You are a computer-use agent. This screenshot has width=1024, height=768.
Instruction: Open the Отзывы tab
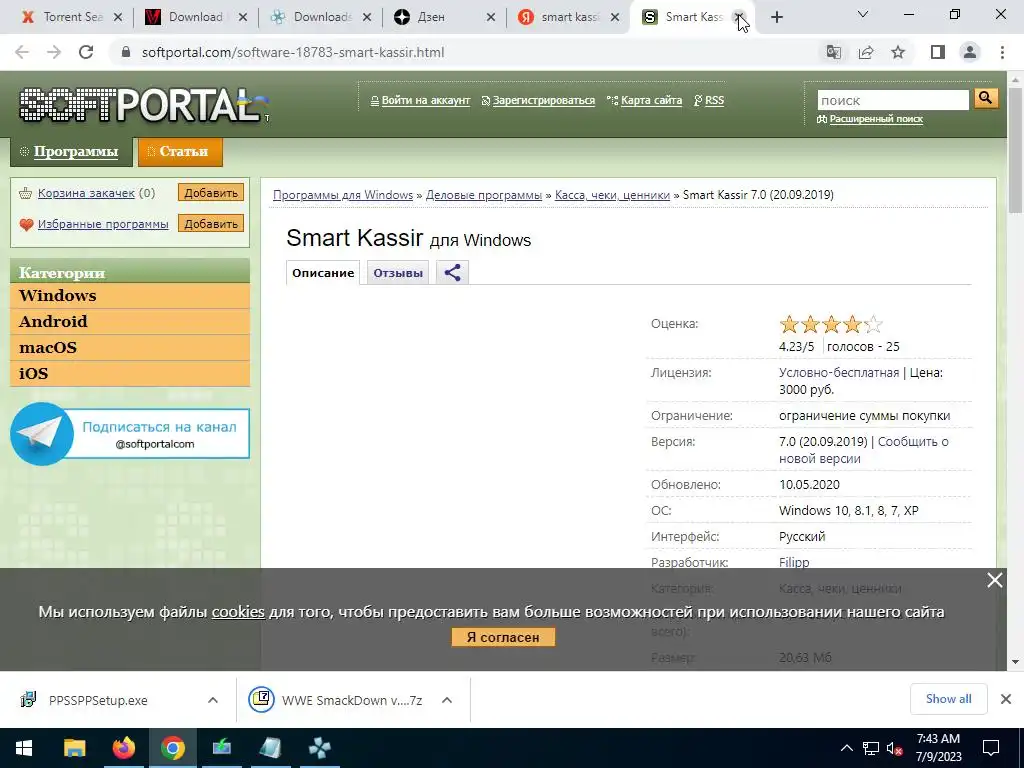398,273
